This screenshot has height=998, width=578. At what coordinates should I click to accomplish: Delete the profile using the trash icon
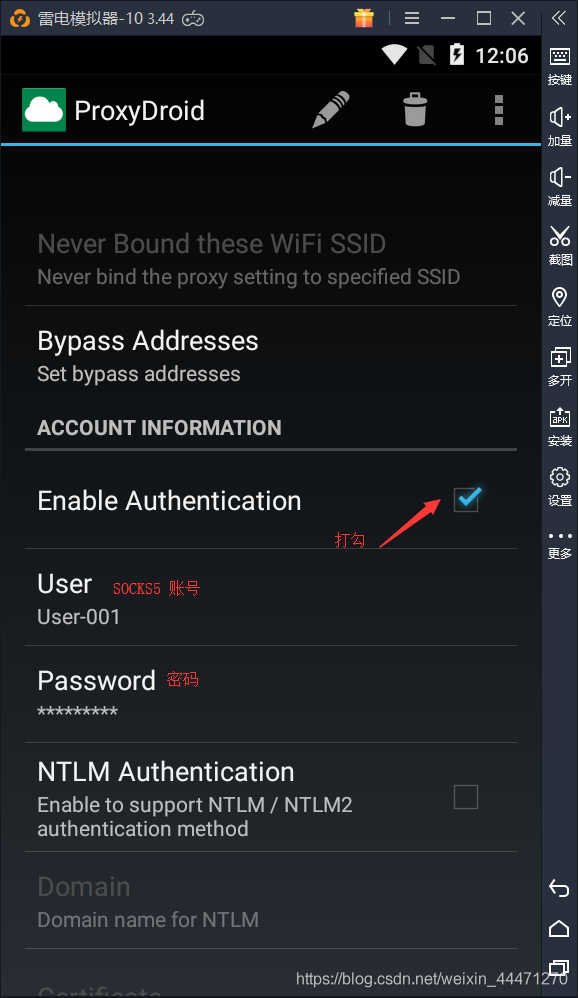point(414,110)
